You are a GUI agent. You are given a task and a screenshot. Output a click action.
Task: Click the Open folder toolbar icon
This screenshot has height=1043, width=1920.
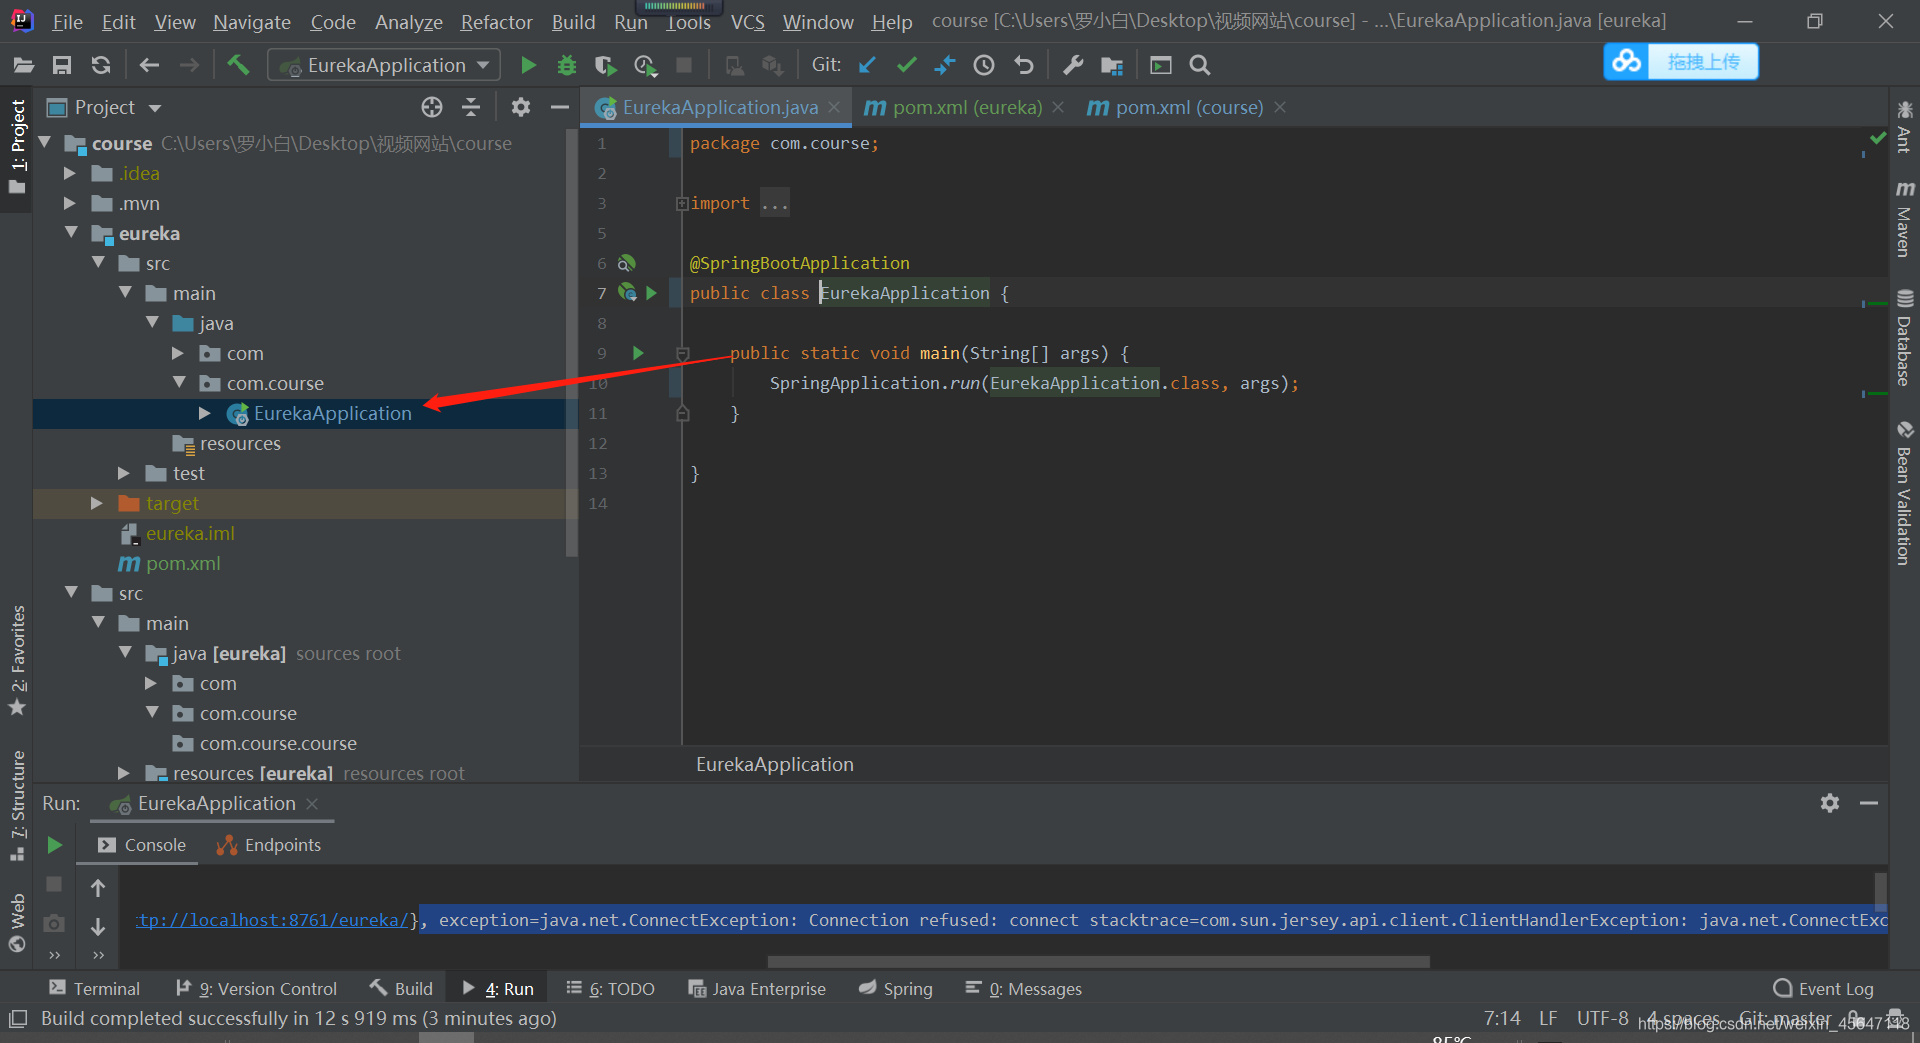(x=24, y=65)
